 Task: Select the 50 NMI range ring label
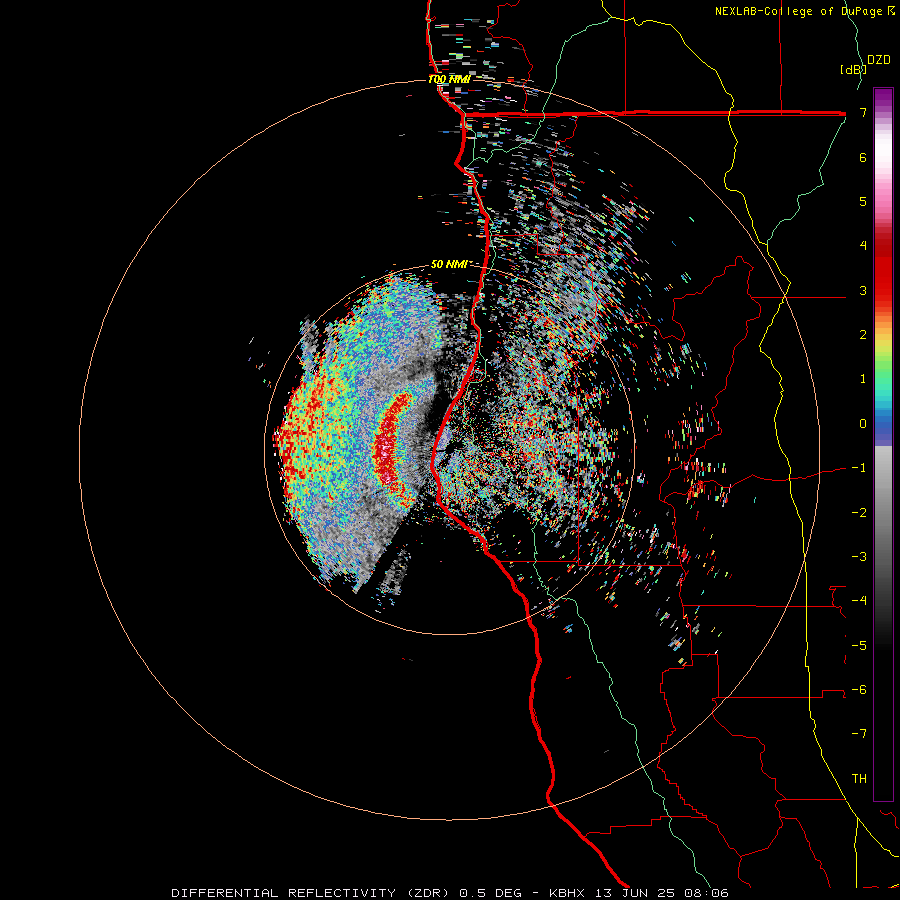[x=449, y=264]
